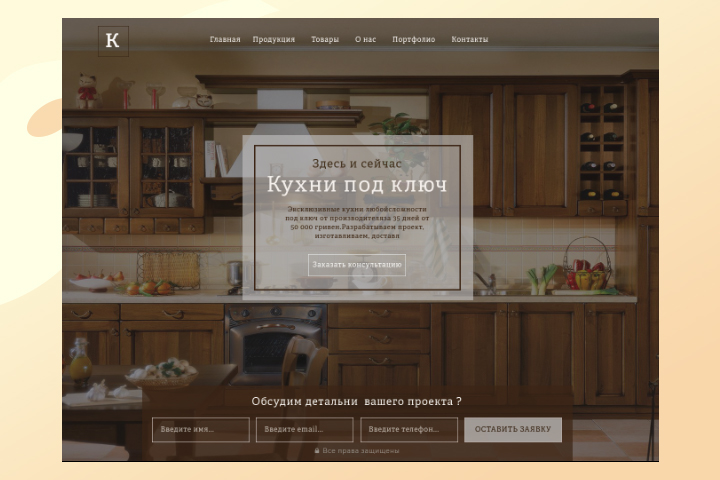The image size is (720, 480).
Task: Click the Заказать консультацию button
Action: [x=357, y=265]
